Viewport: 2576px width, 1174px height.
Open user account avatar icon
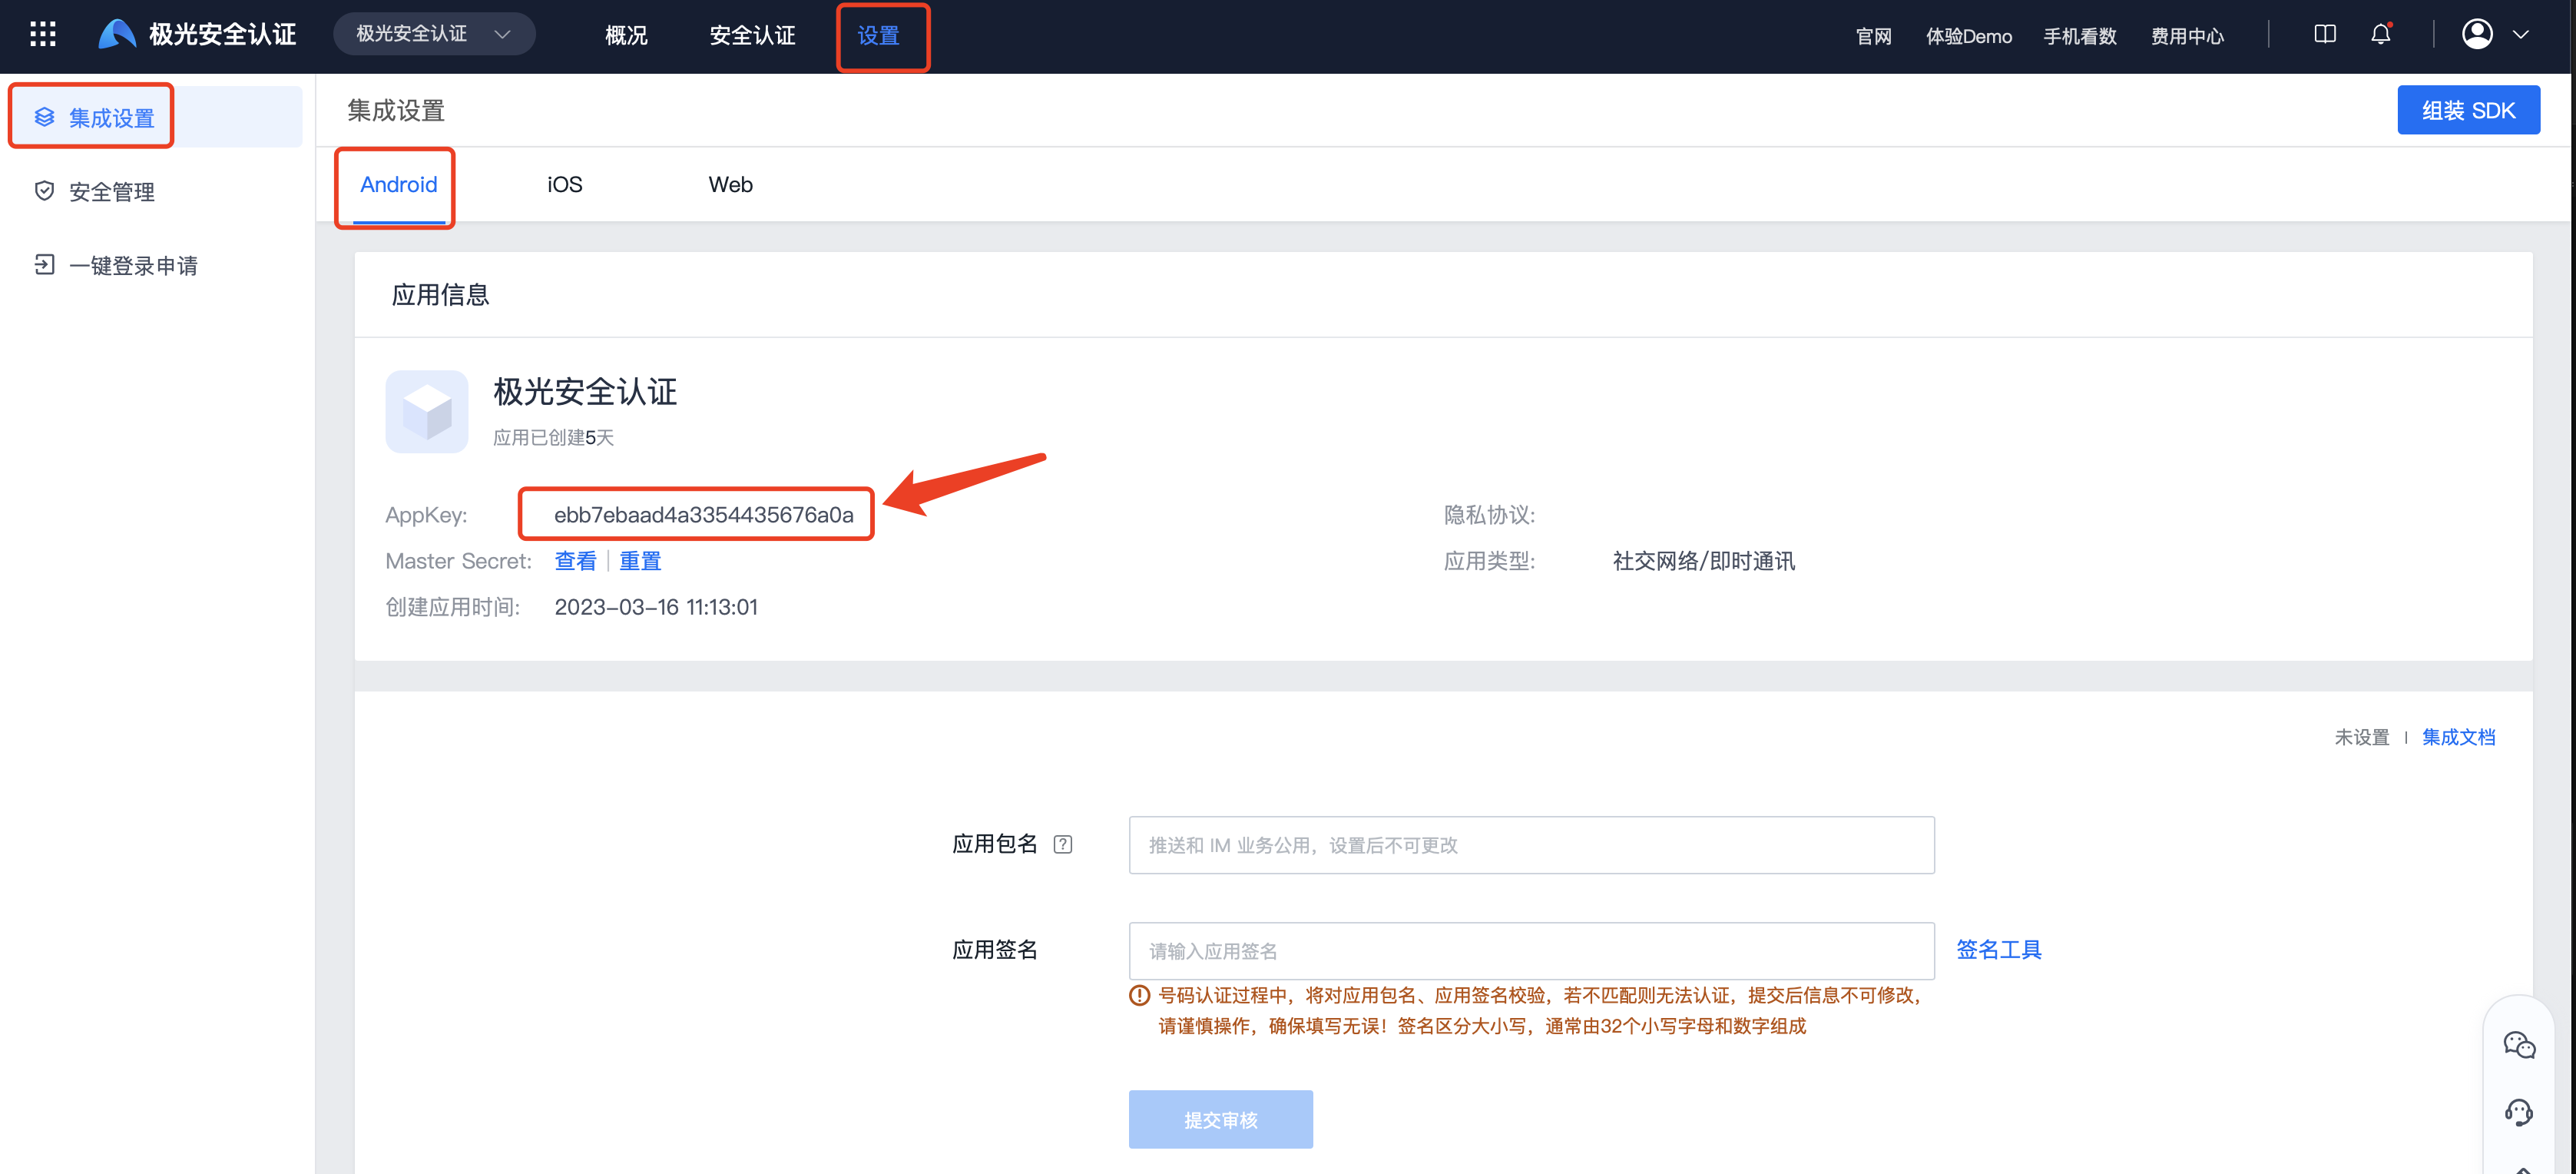pyautogui.click(x=2476, y=34)
